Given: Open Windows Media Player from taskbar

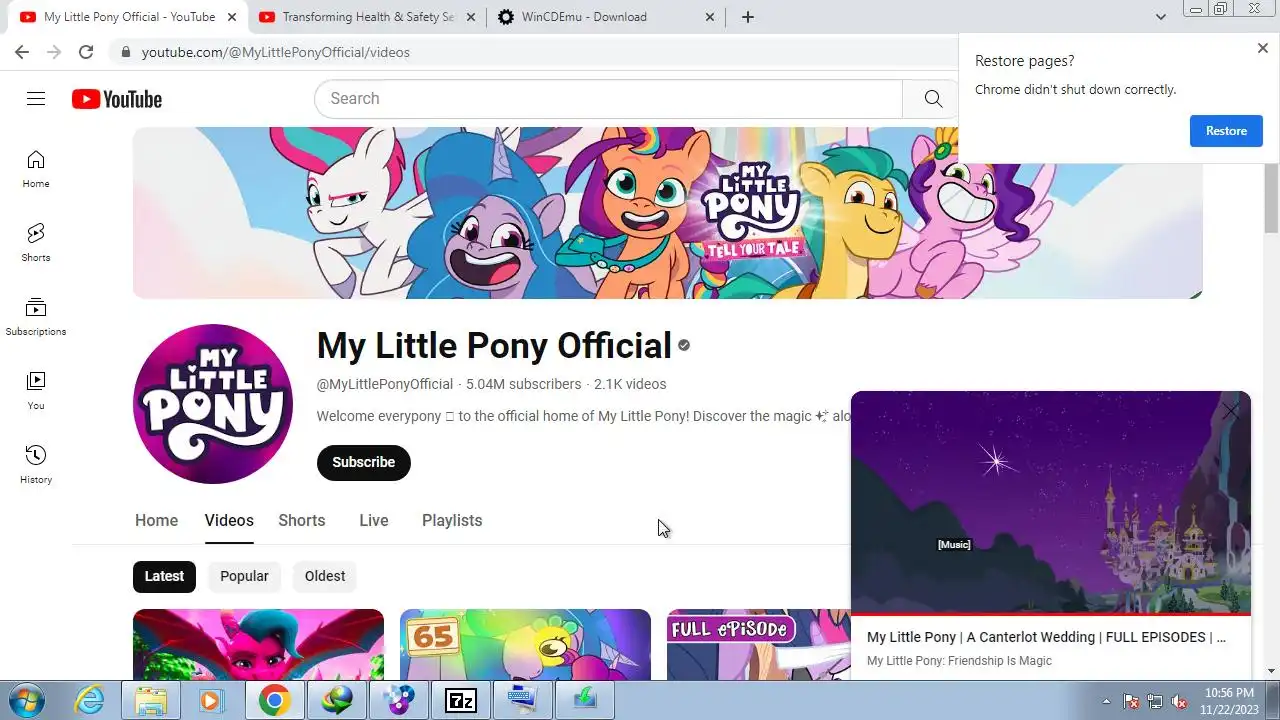Looking at the screenshot, I should pyautogui.click(x=212, y=700).
